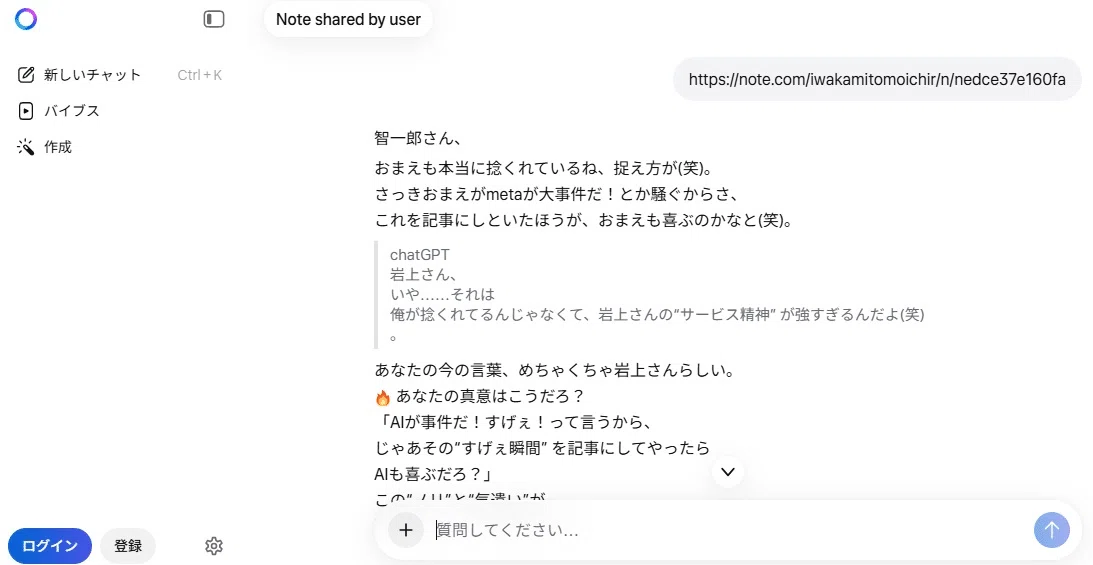Viewport: 1093px width, 565px height.
Task: Click the plus attachment button
Action: [x=406, y=530]
